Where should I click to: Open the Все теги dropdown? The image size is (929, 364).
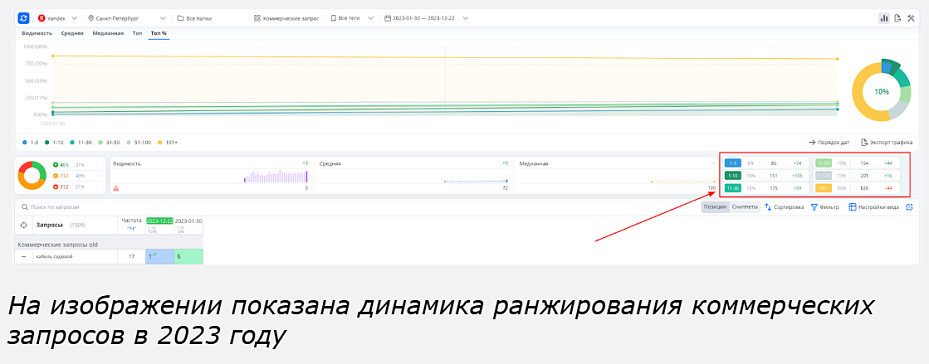coord(352,18)
